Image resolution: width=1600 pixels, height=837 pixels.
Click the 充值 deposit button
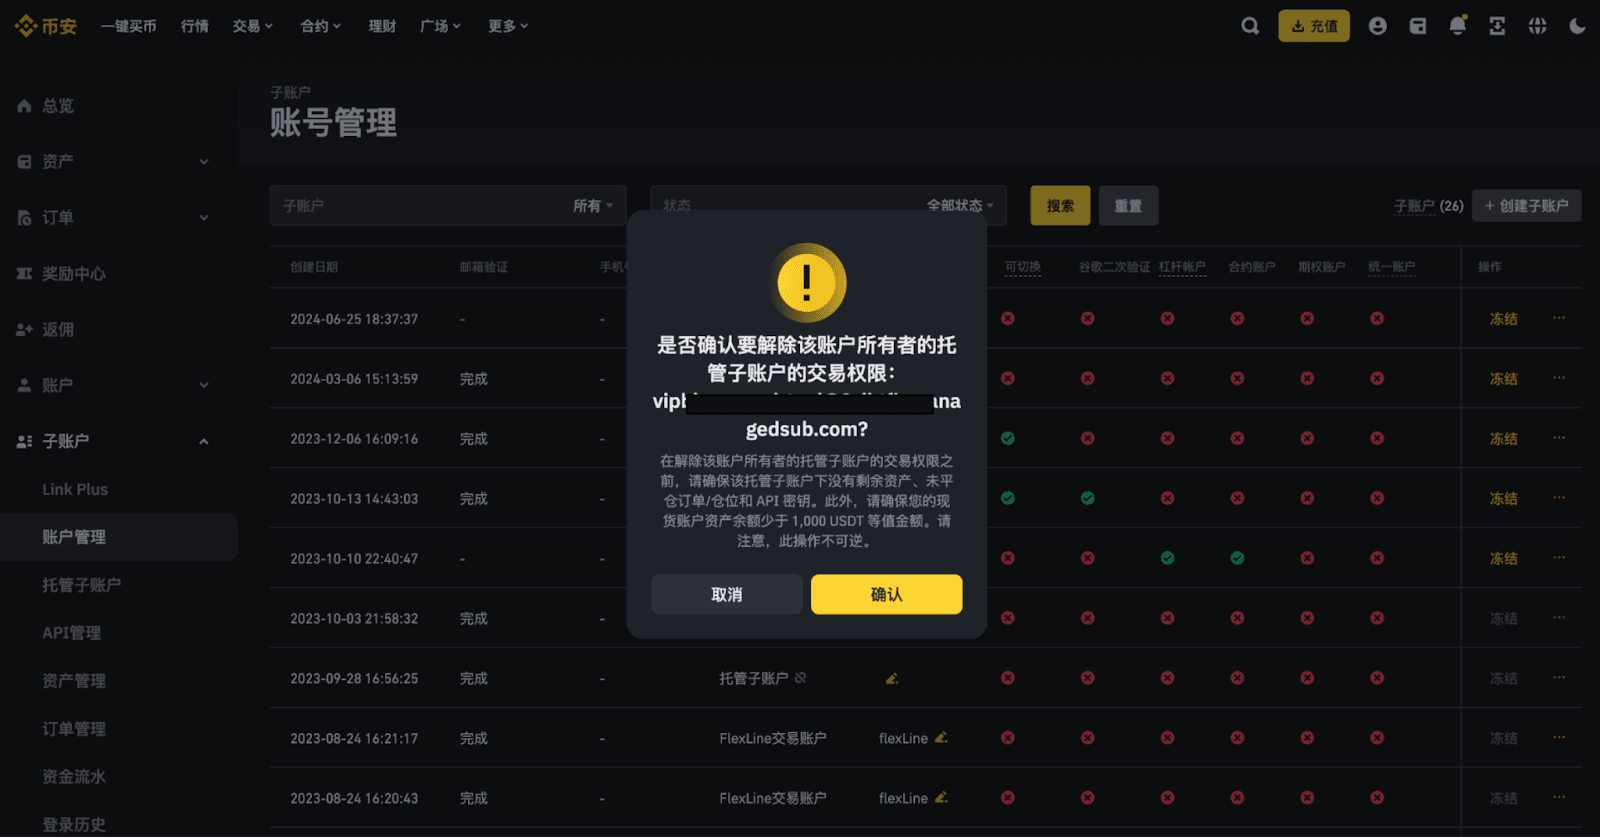coord(1313,26)
